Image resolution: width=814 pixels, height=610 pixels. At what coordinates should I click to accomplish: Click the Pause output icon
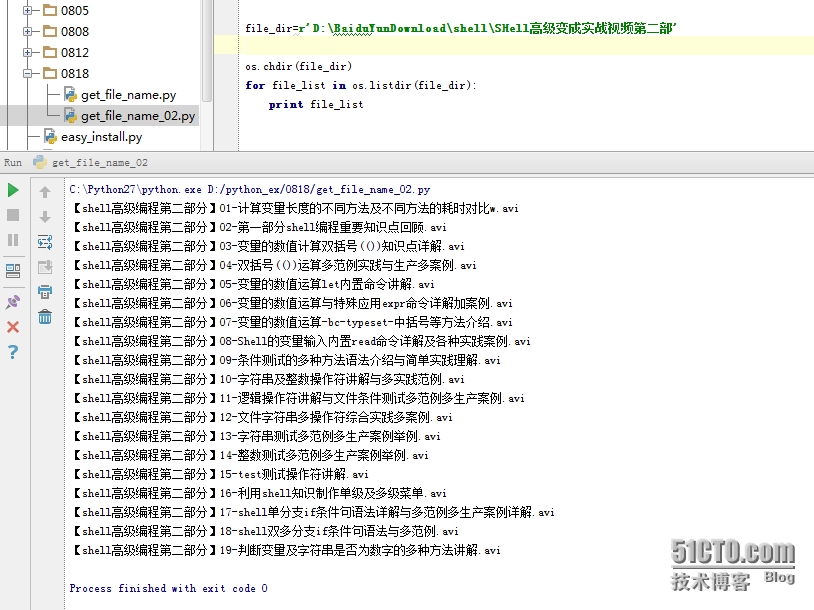(x=13, y=240)
